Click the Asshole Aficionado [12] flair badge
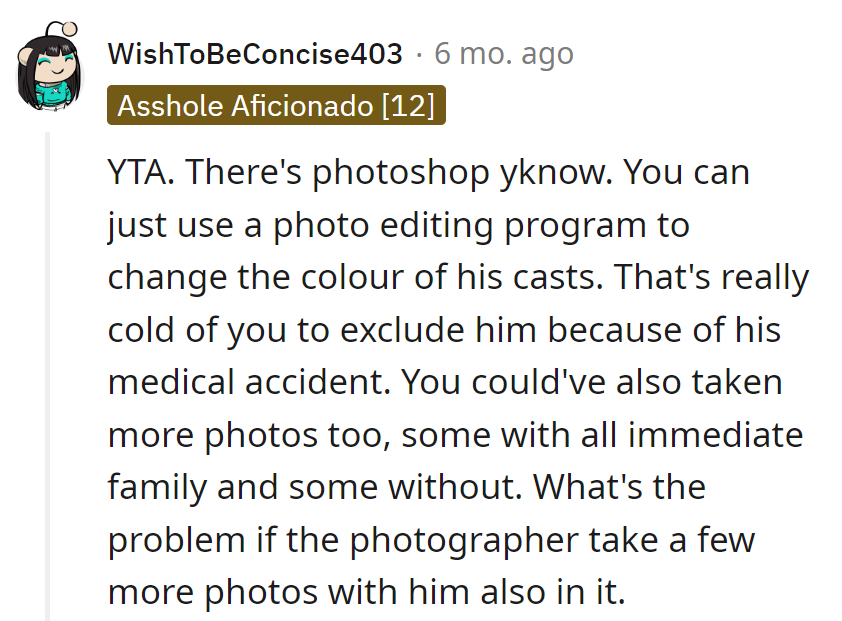Viewport: 842px width, 621px height. pos(275,106)
